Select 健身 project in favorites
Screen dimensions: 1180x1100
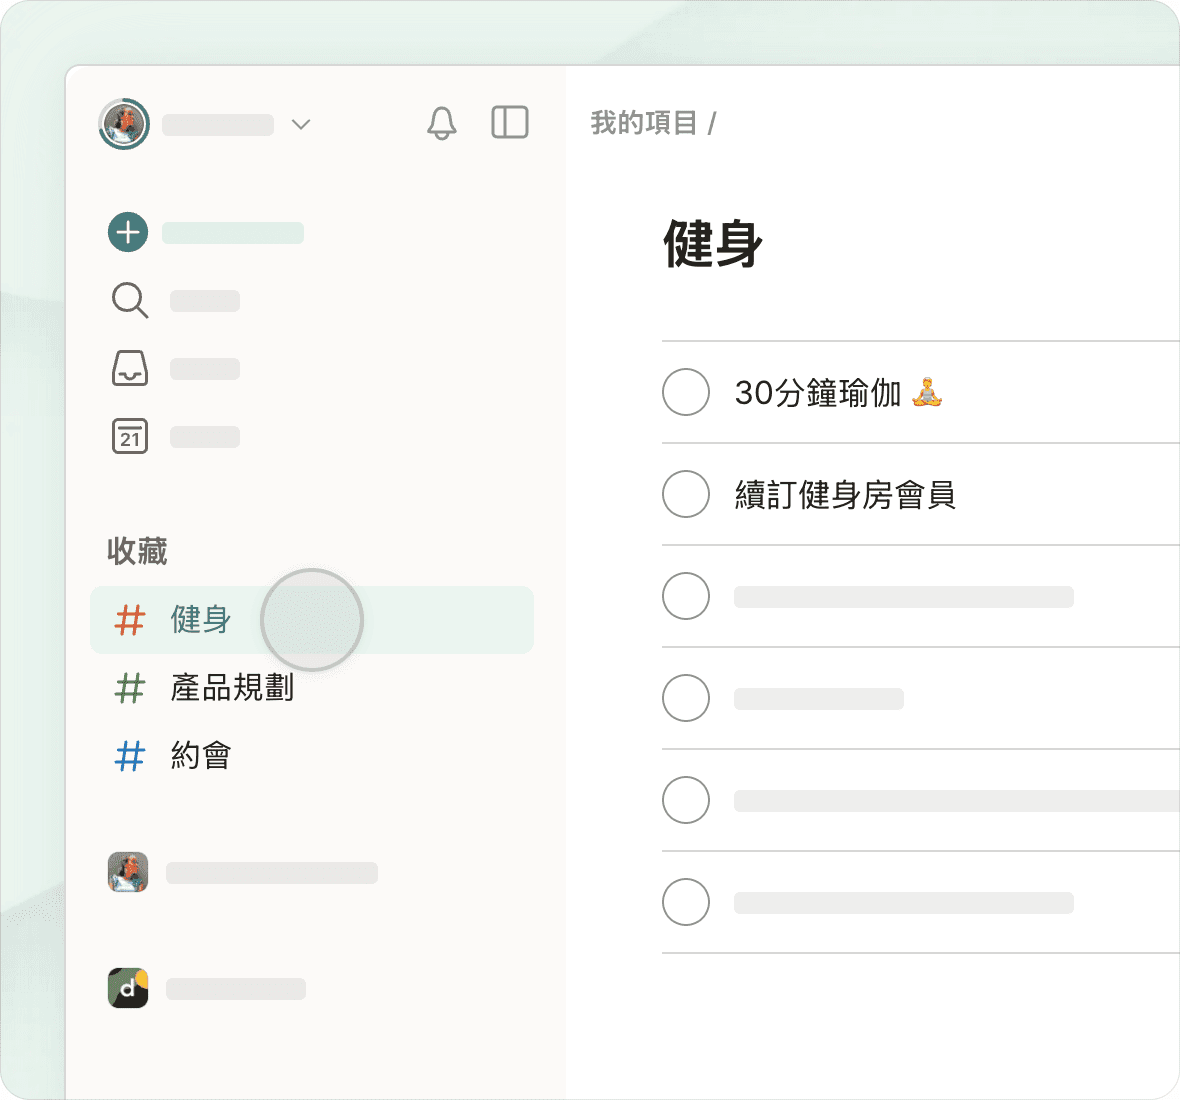(201, 620)
